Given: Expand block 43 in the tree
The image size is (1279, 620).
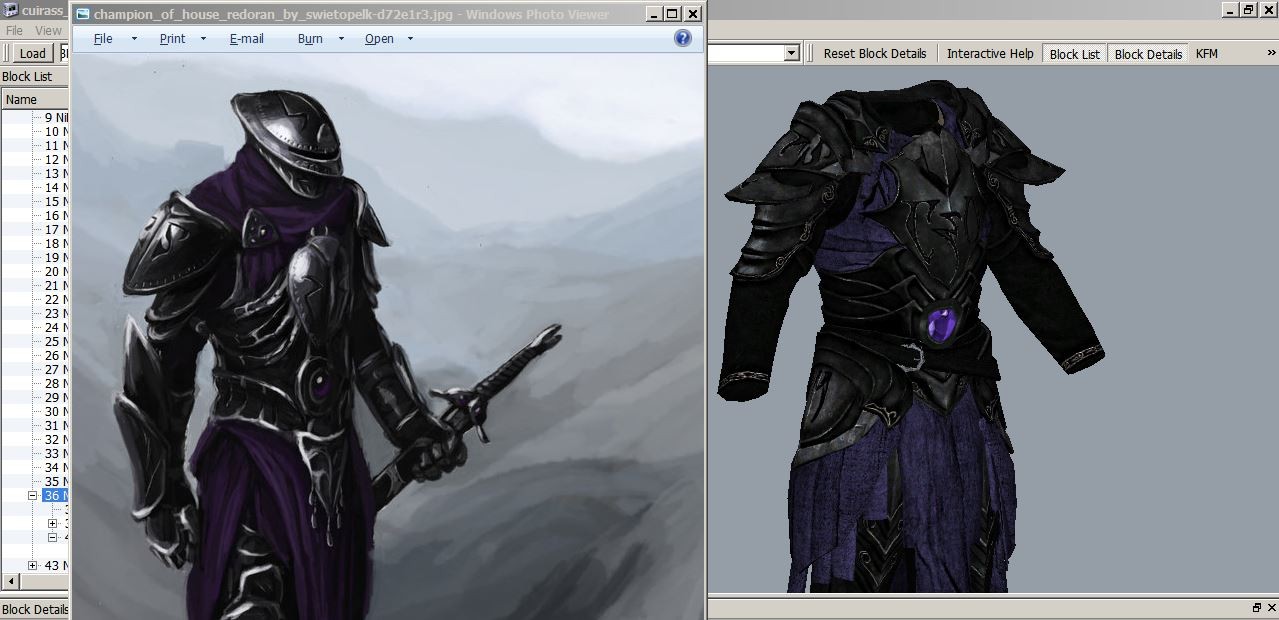Looking at the screenshot, I should [x=33, y=566].
